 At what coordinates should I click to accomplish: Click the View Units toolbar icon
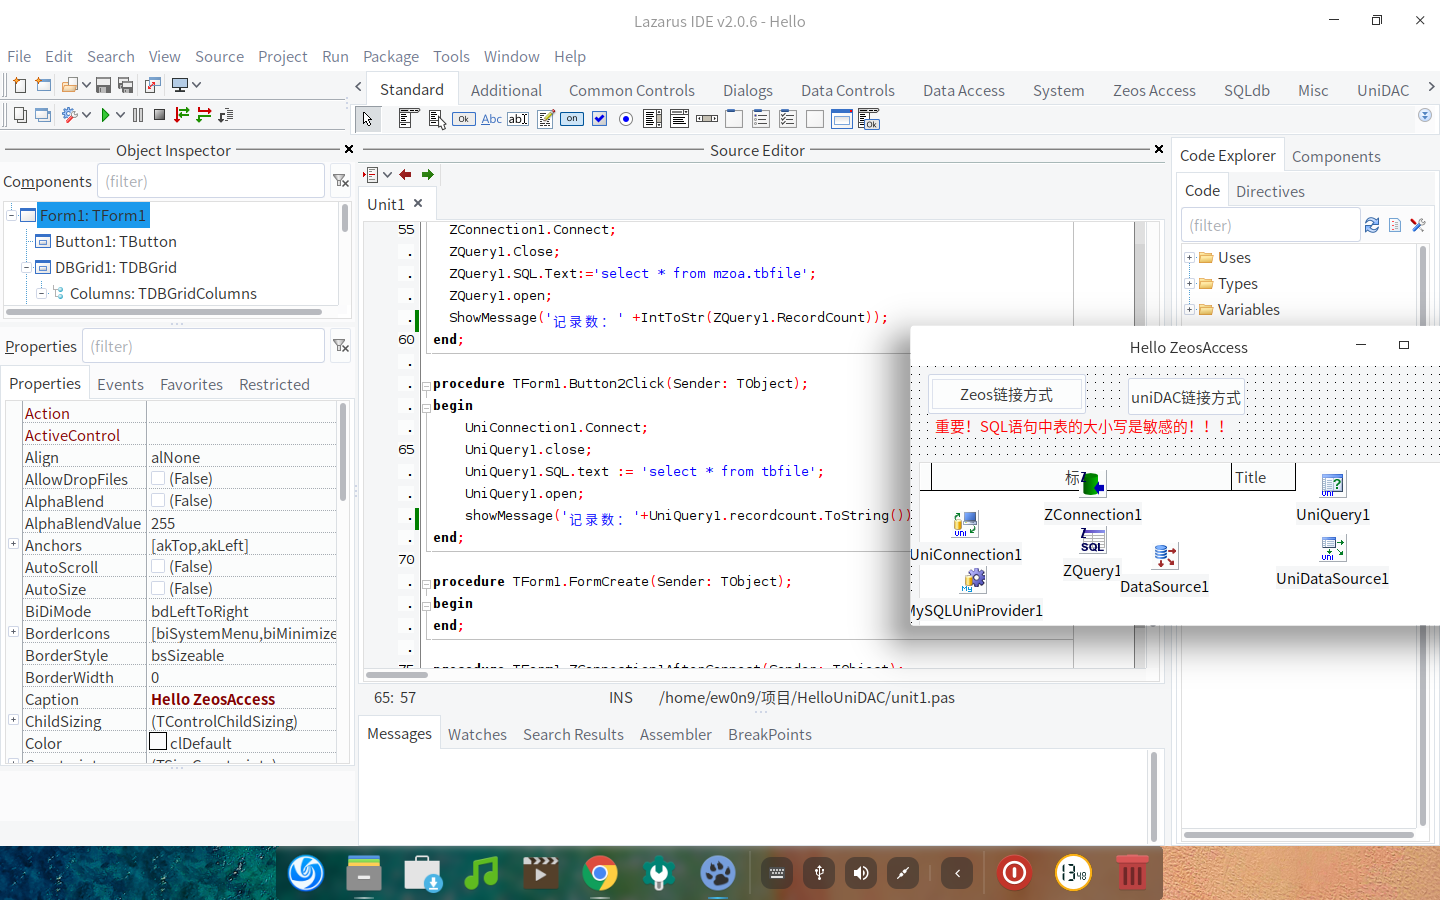tap(19, 115)
